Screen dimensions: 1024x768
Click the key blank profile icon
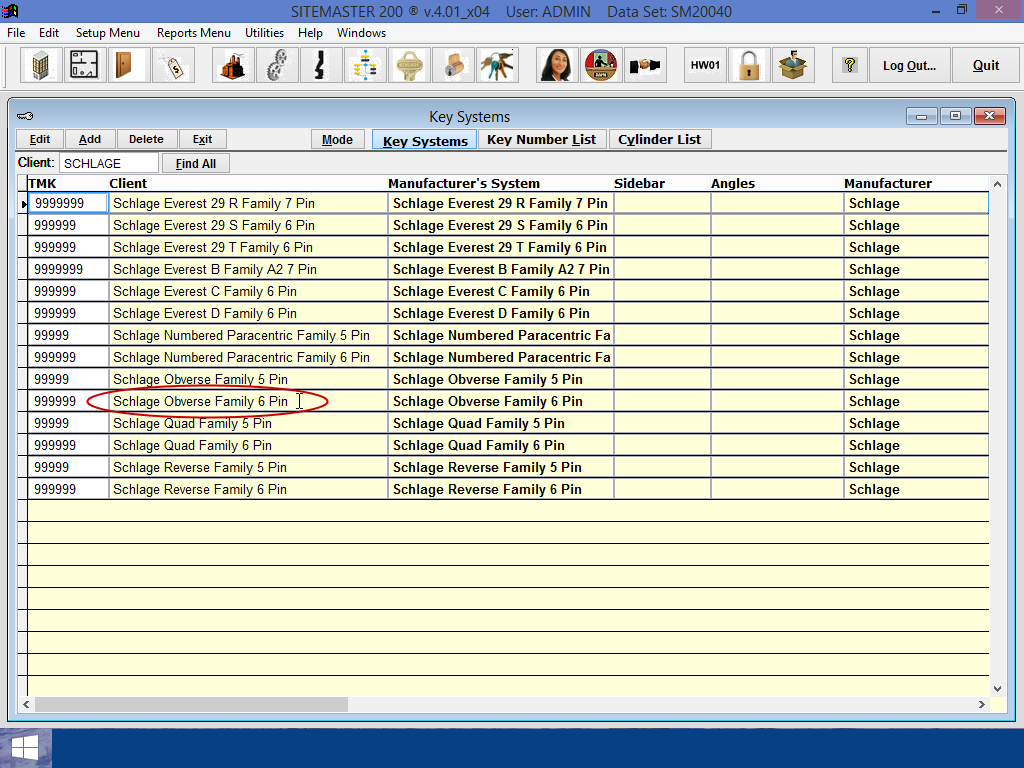tap(321, 65)
